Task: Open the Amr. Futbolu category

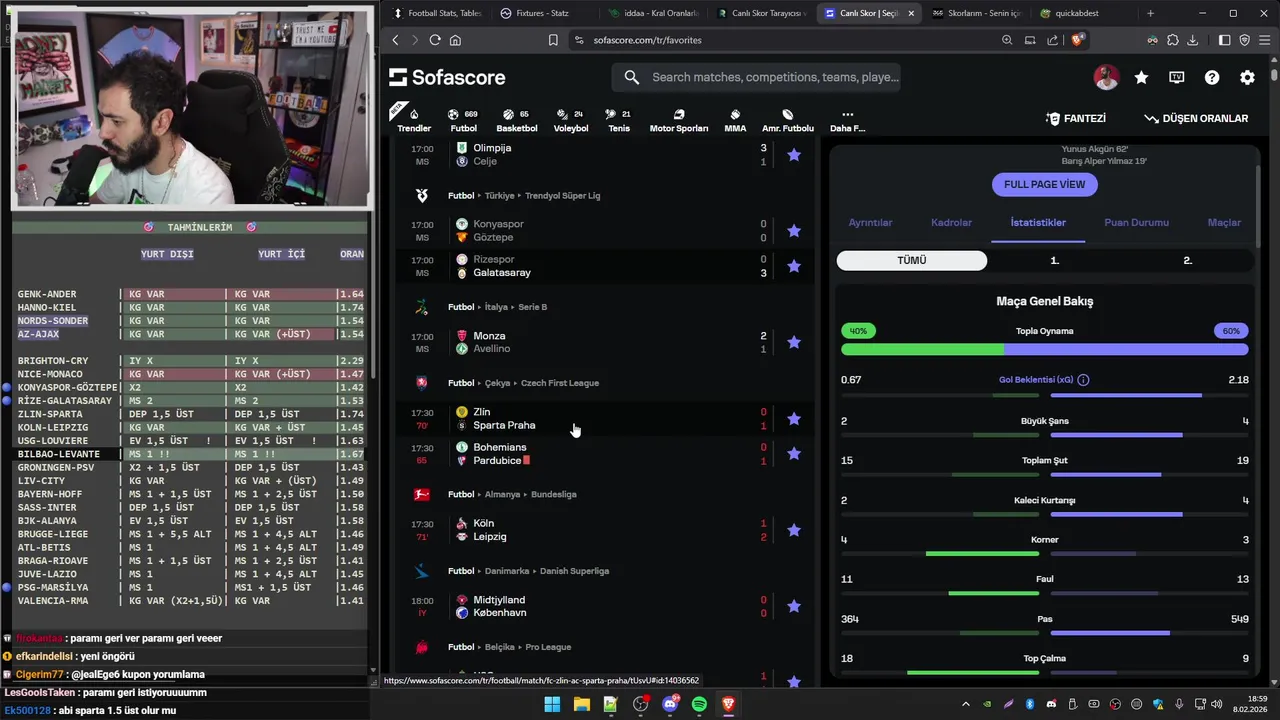Action: click(x=788, y=120)
